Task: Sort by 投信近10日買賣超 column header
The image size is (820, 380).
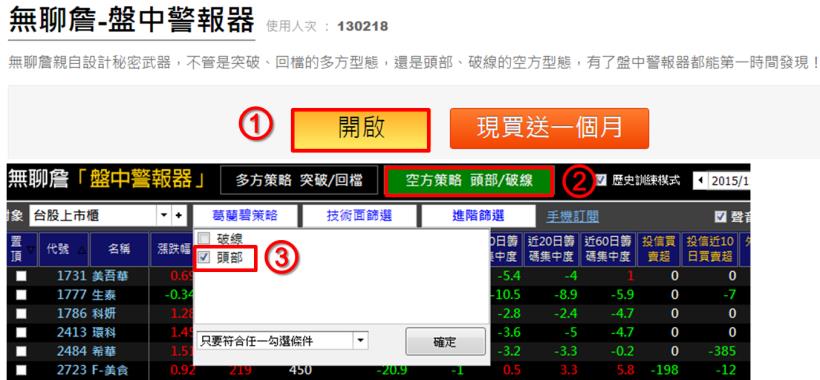Action: (710, 250)
